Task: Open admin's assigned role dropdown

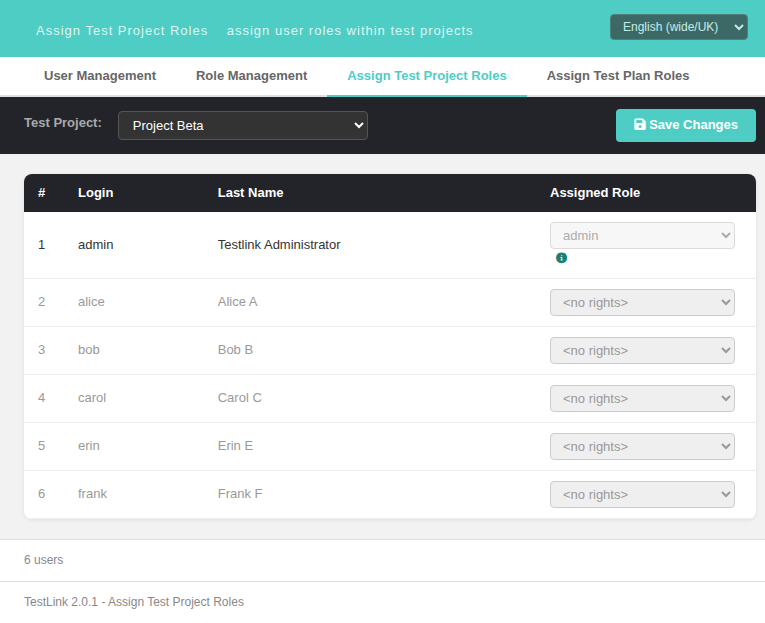Action: click(642, 236)
